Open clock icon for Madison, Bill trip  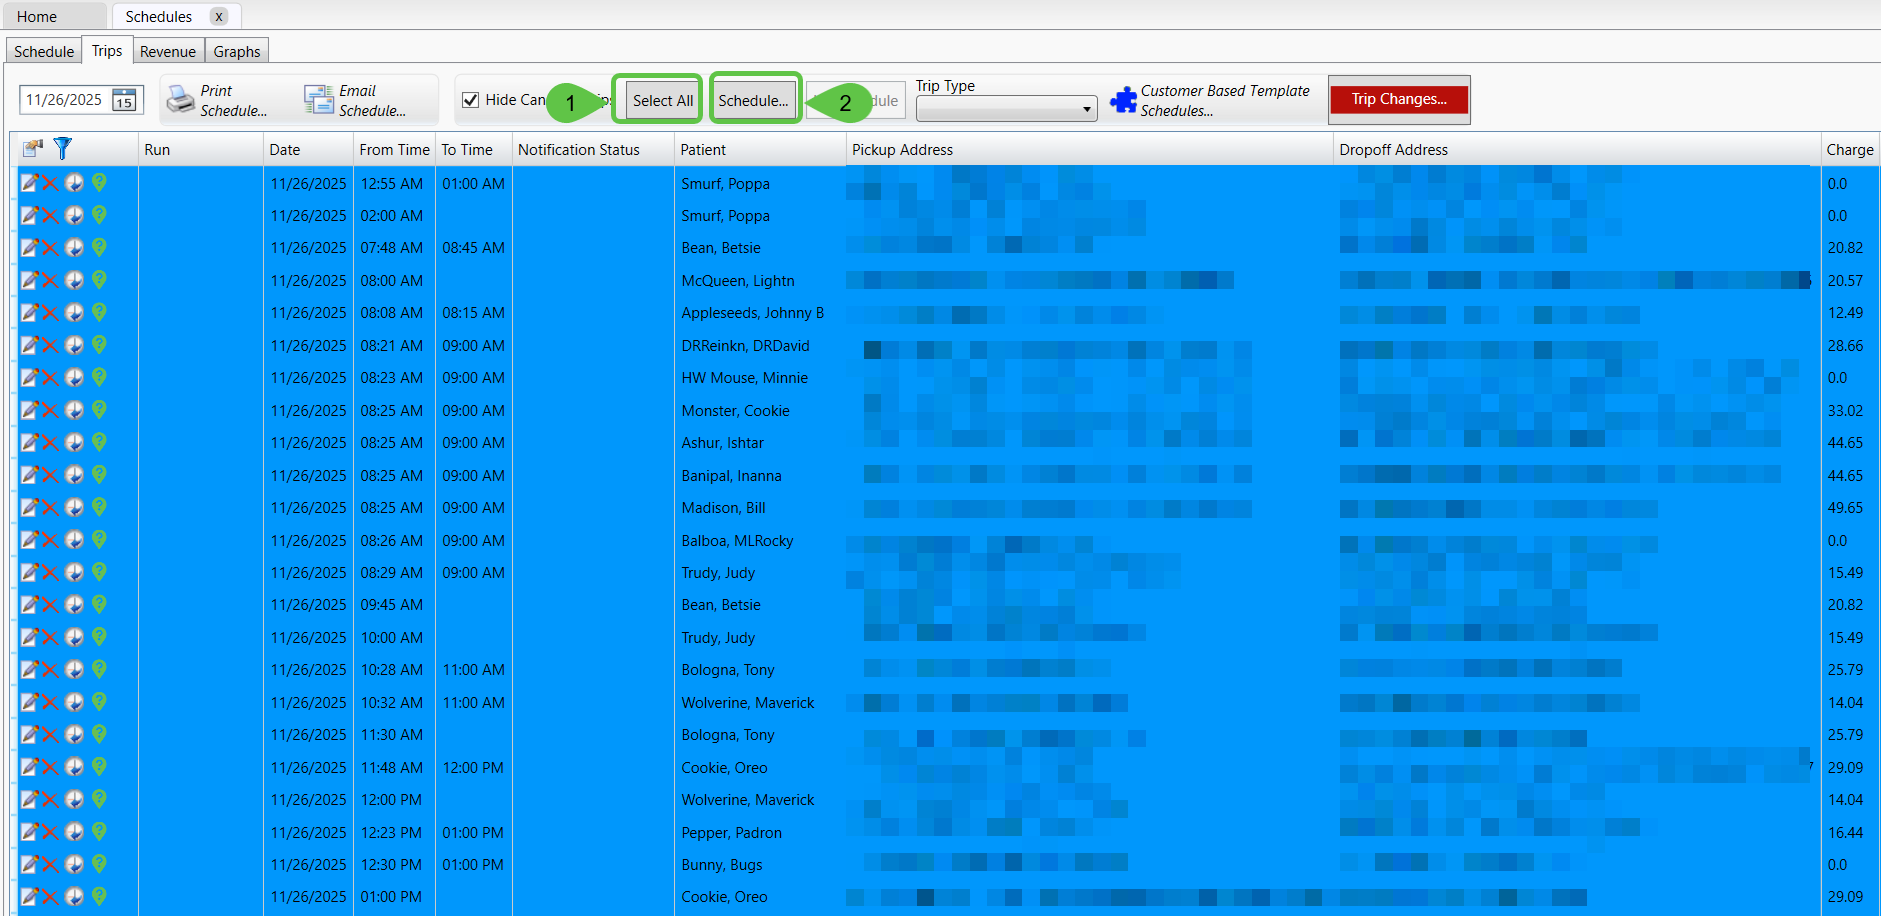(x=74, y=507)
